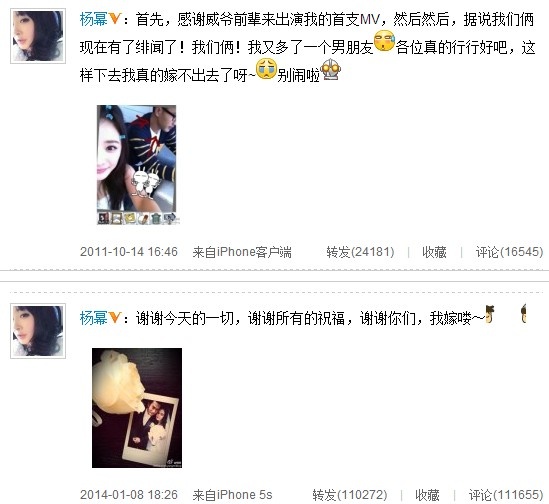549x504 pixels.
Task: Click the orange V verified badge in first post
Action: point(114,19)
